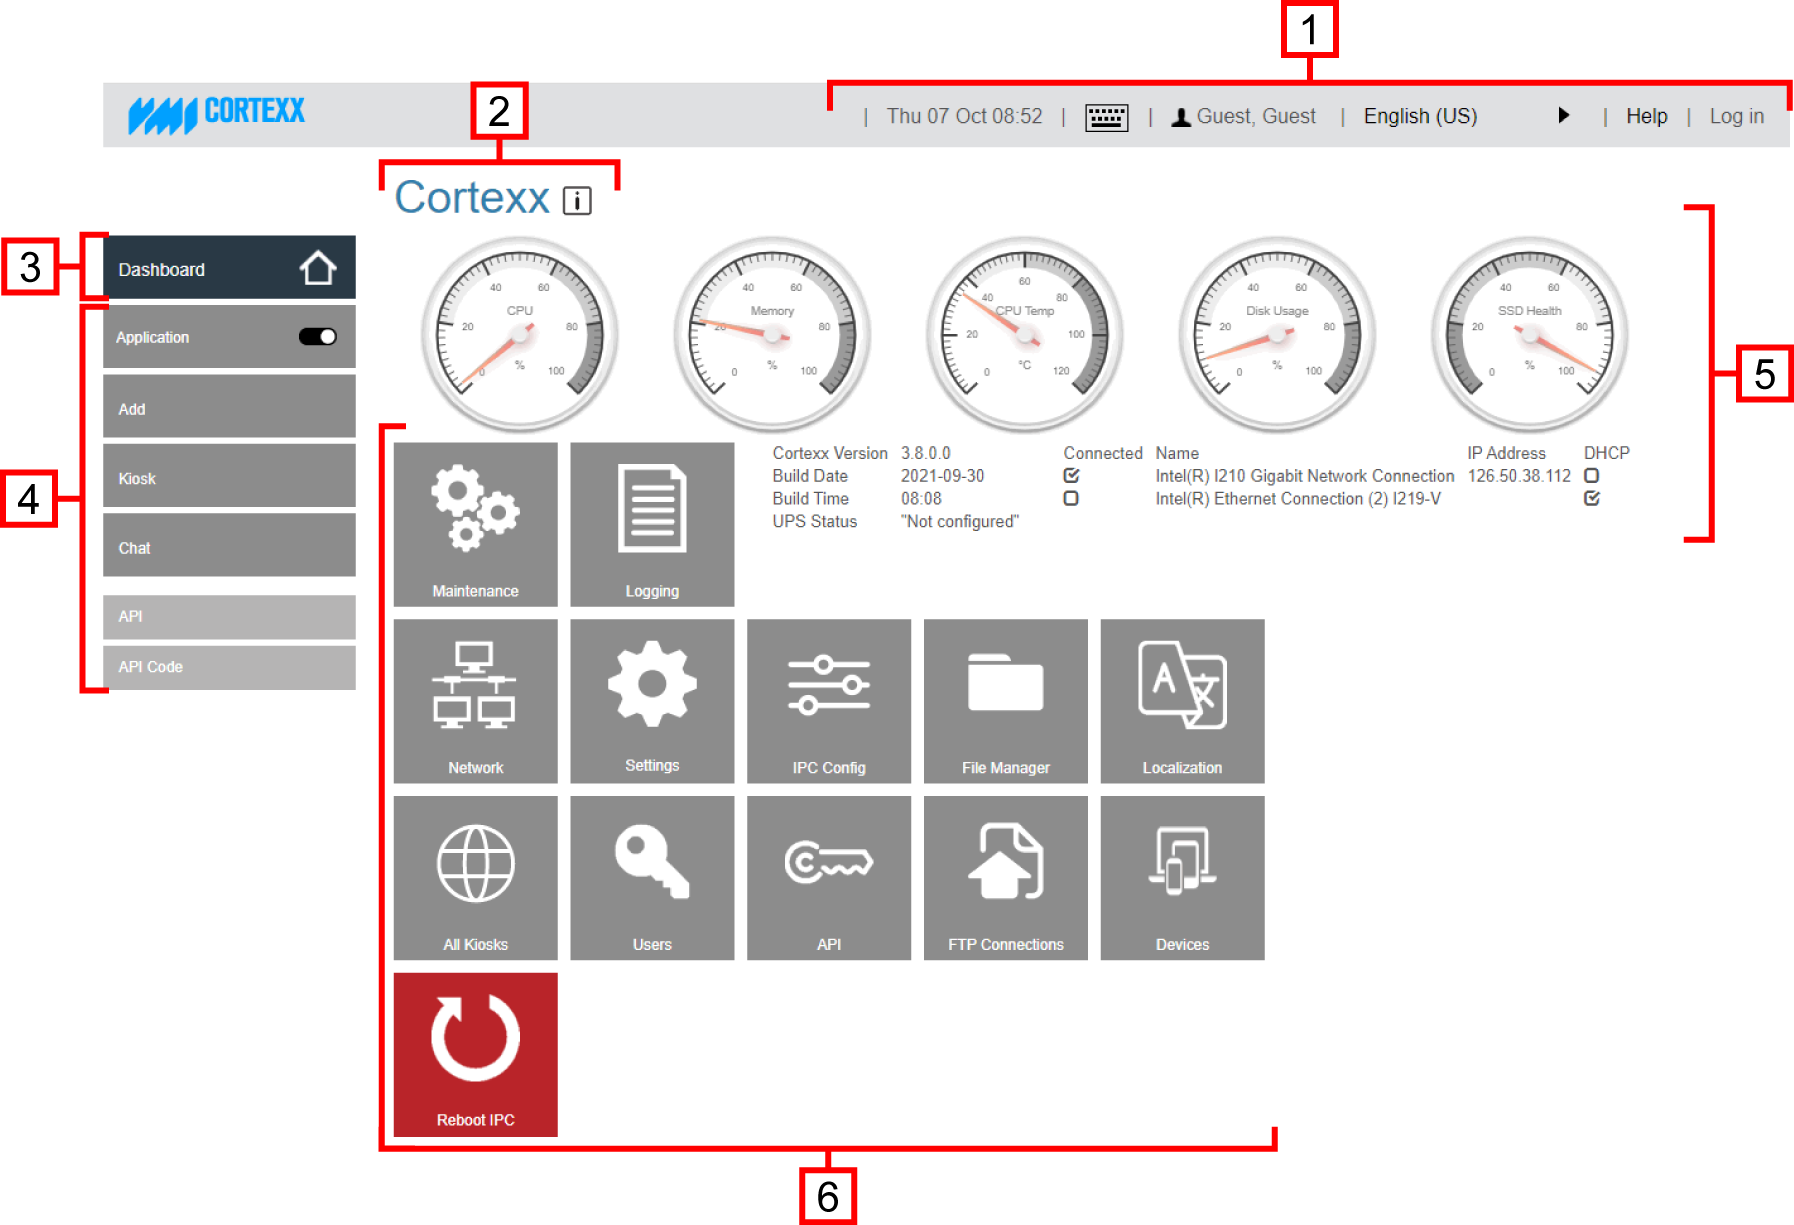Screen dimensions: 1794x1225
Task: Open the on-screen keyboard icon
Action: [1106, 118]
